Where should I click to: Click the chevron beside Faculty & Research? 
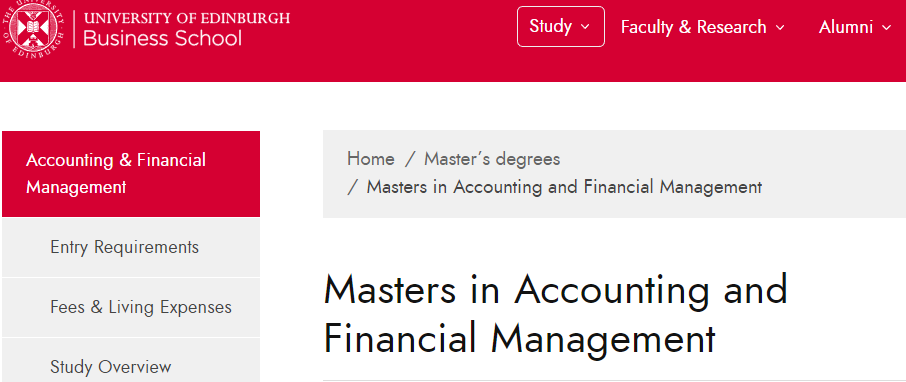click(x=779, y=28)
